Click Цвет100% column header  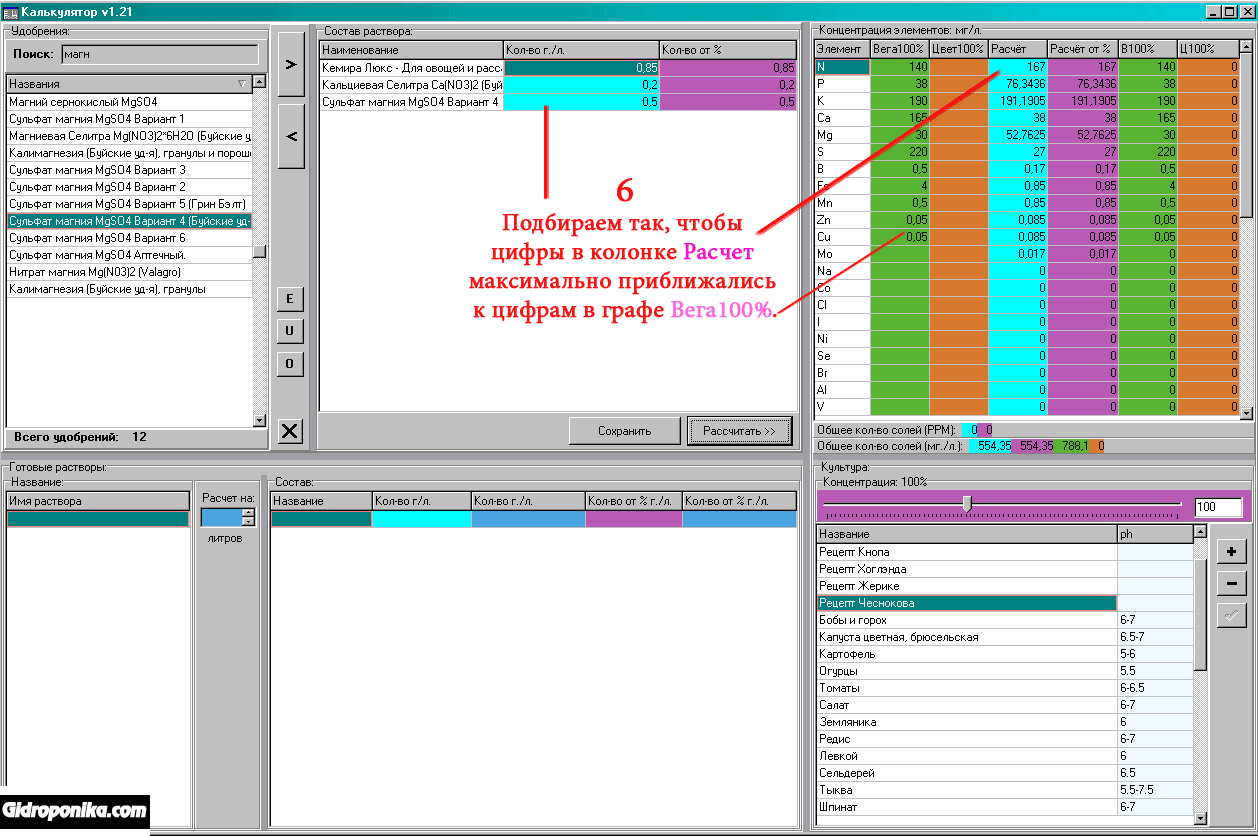point(958,49)
